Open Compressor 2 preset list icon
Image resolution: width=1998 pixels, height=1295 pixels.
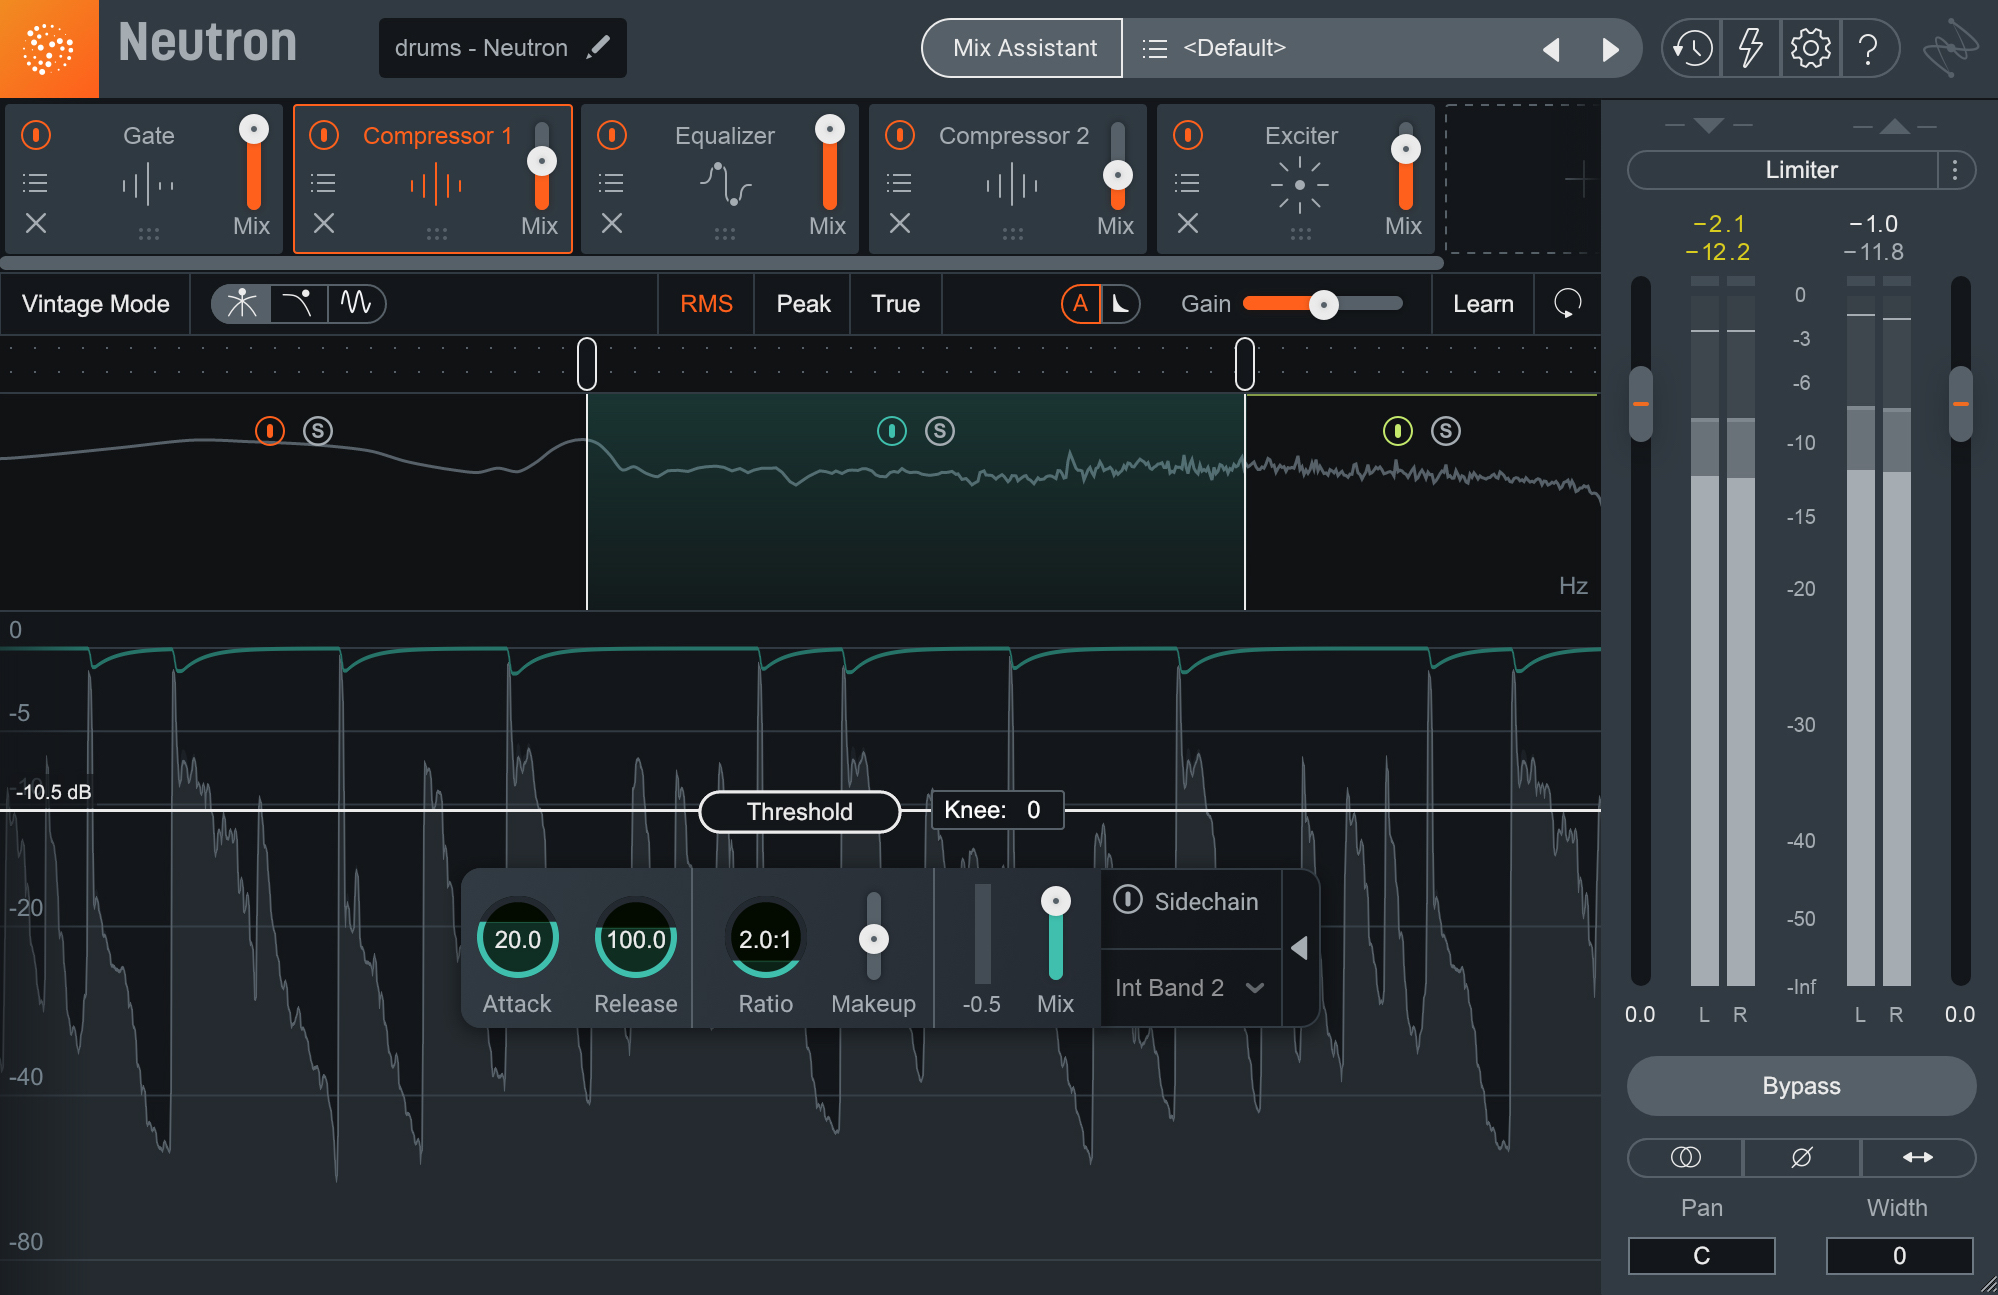(899, 183)
